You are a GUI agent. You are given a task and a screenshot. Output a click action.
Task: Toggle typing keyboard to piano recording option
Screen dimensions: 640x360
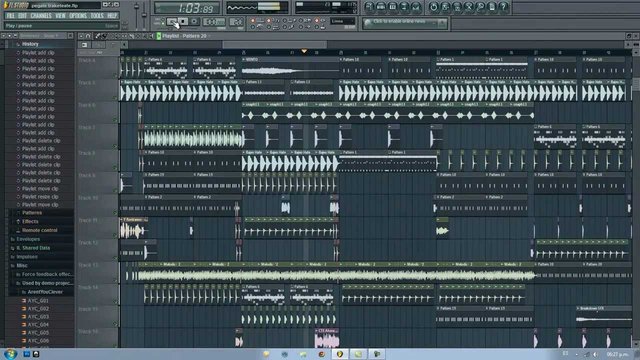tap(253, 20)
